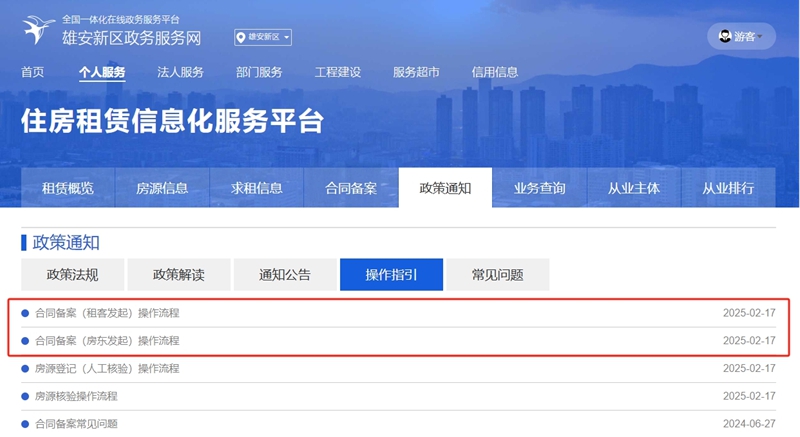
Task: Click the location pin icon
Action: (241, 38)
